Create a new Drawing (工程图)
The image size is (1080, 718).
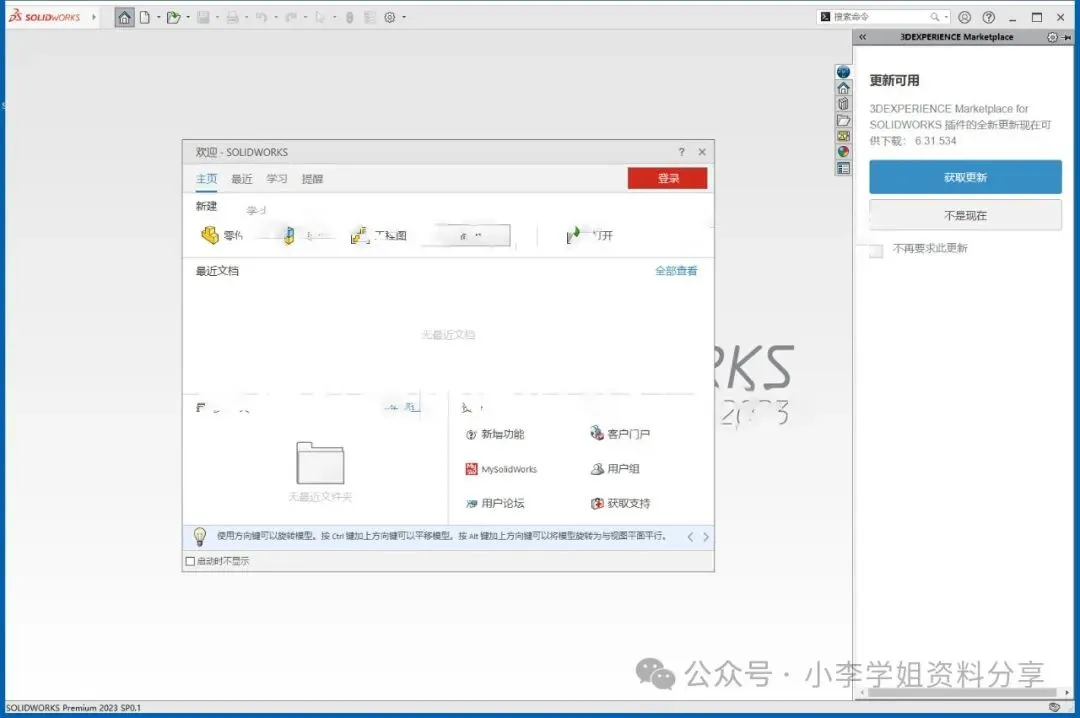(379, 236)
